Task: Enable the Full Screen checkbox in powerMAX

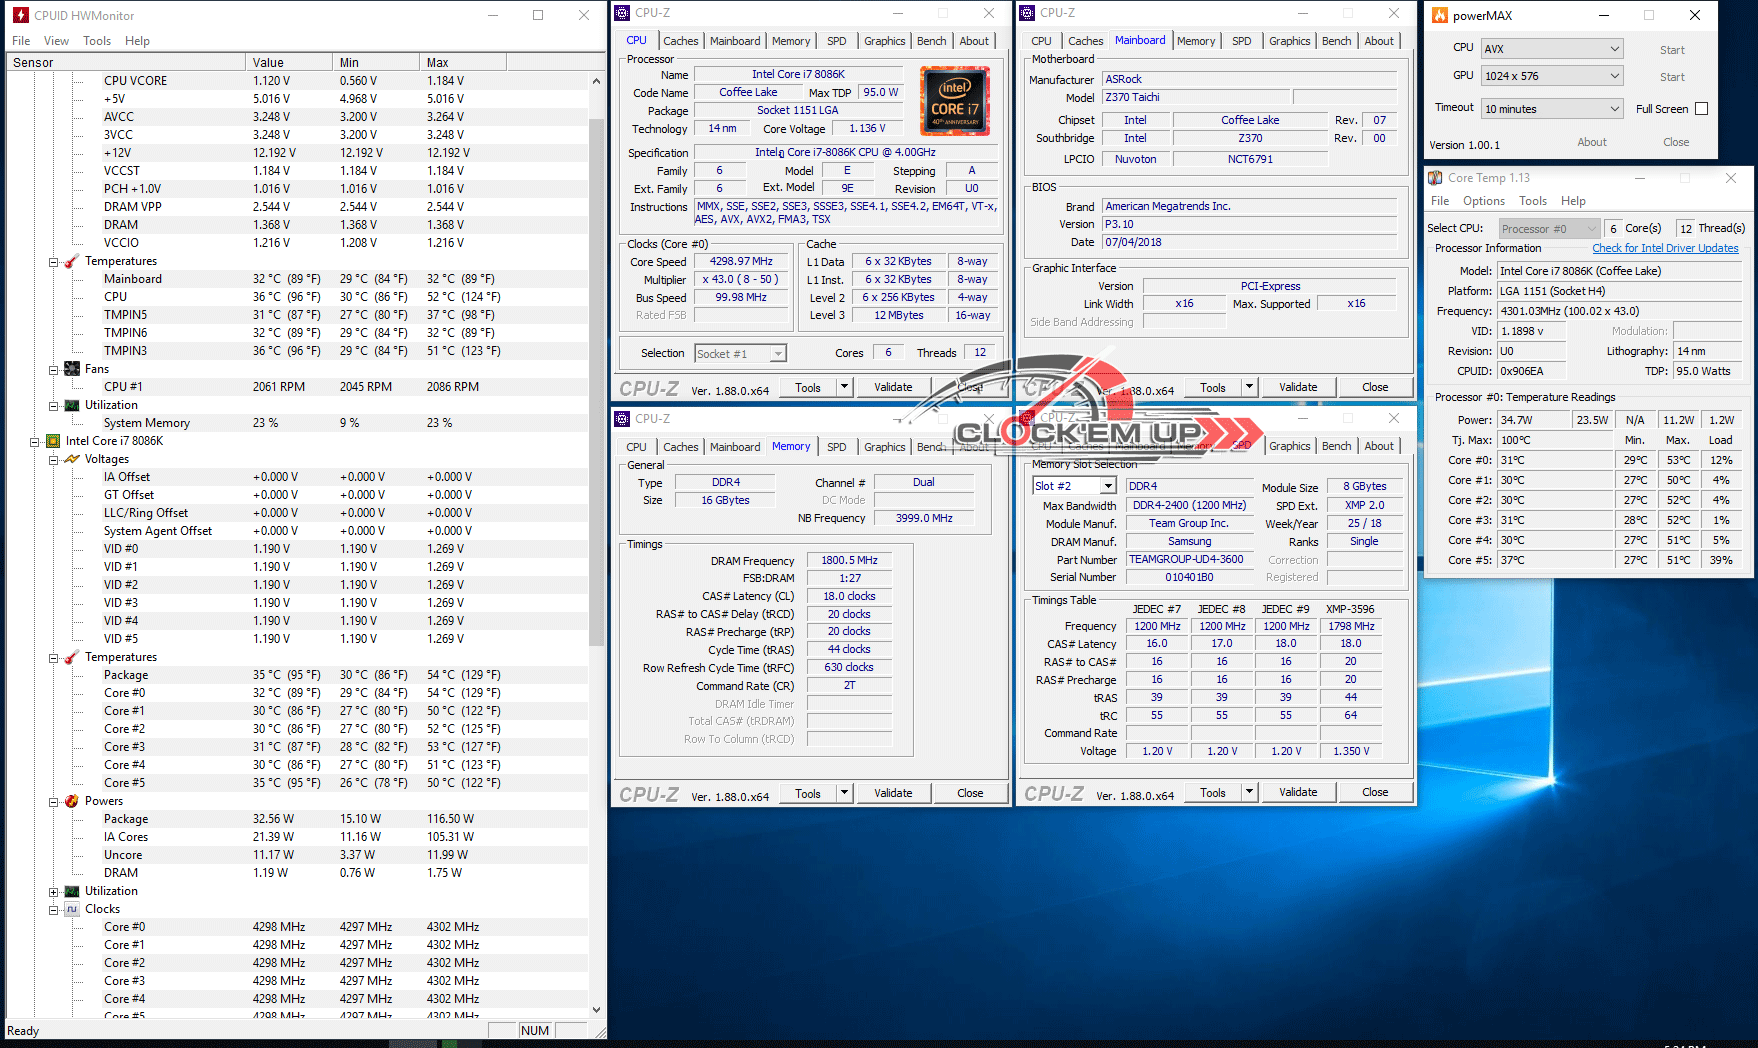Action: 1701,109
